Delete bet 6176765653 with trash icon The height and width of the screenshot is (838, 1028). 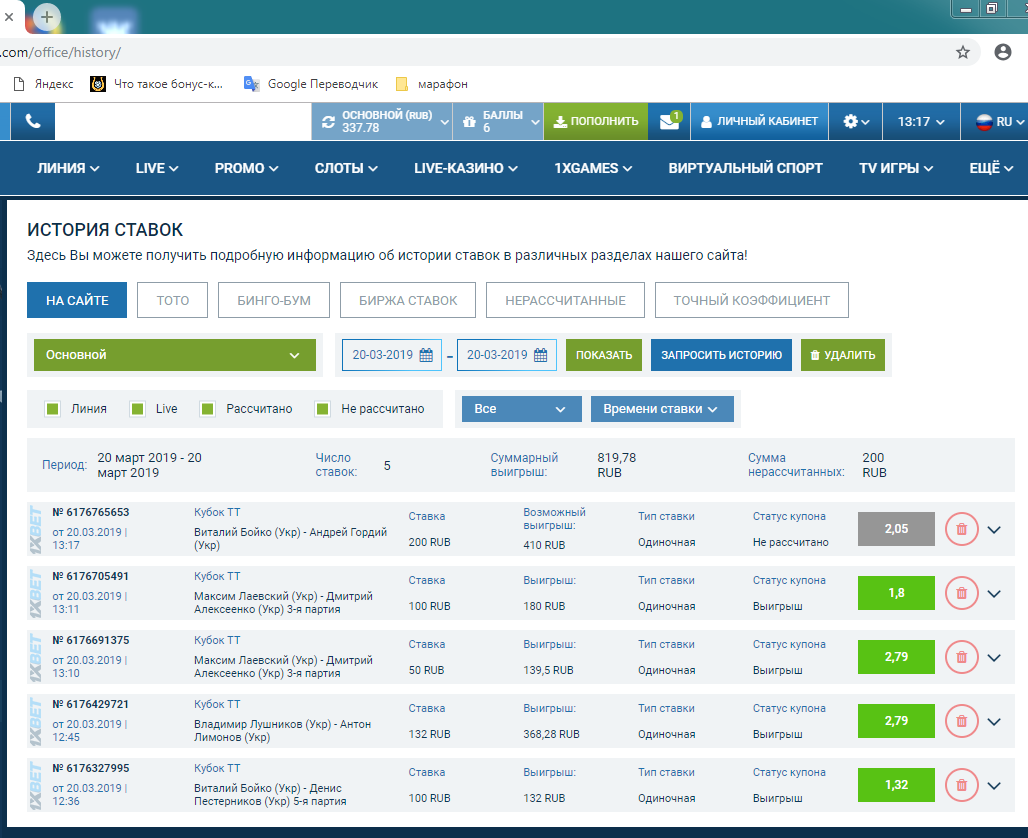(x=961, y=529)
